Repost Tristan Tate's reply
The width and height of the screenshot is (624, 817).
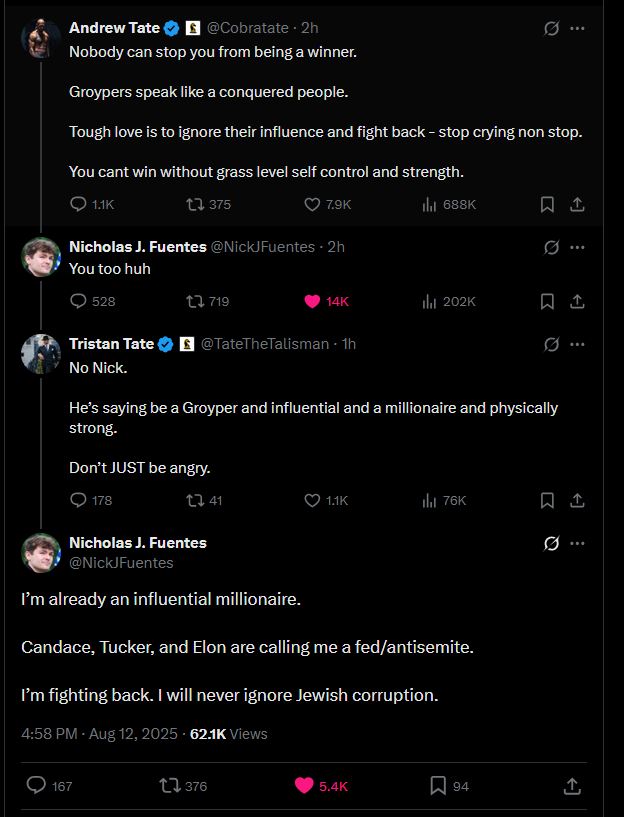pos(195,500)
